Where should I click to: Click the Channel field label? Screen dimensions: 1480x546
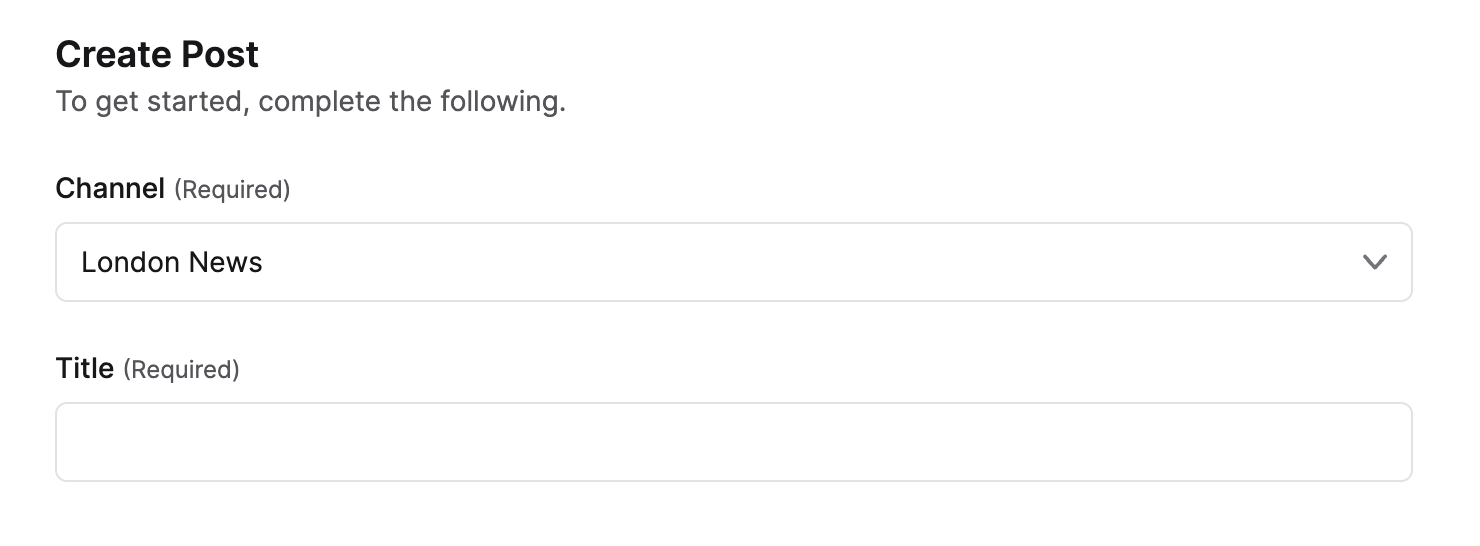click(110, 188)
